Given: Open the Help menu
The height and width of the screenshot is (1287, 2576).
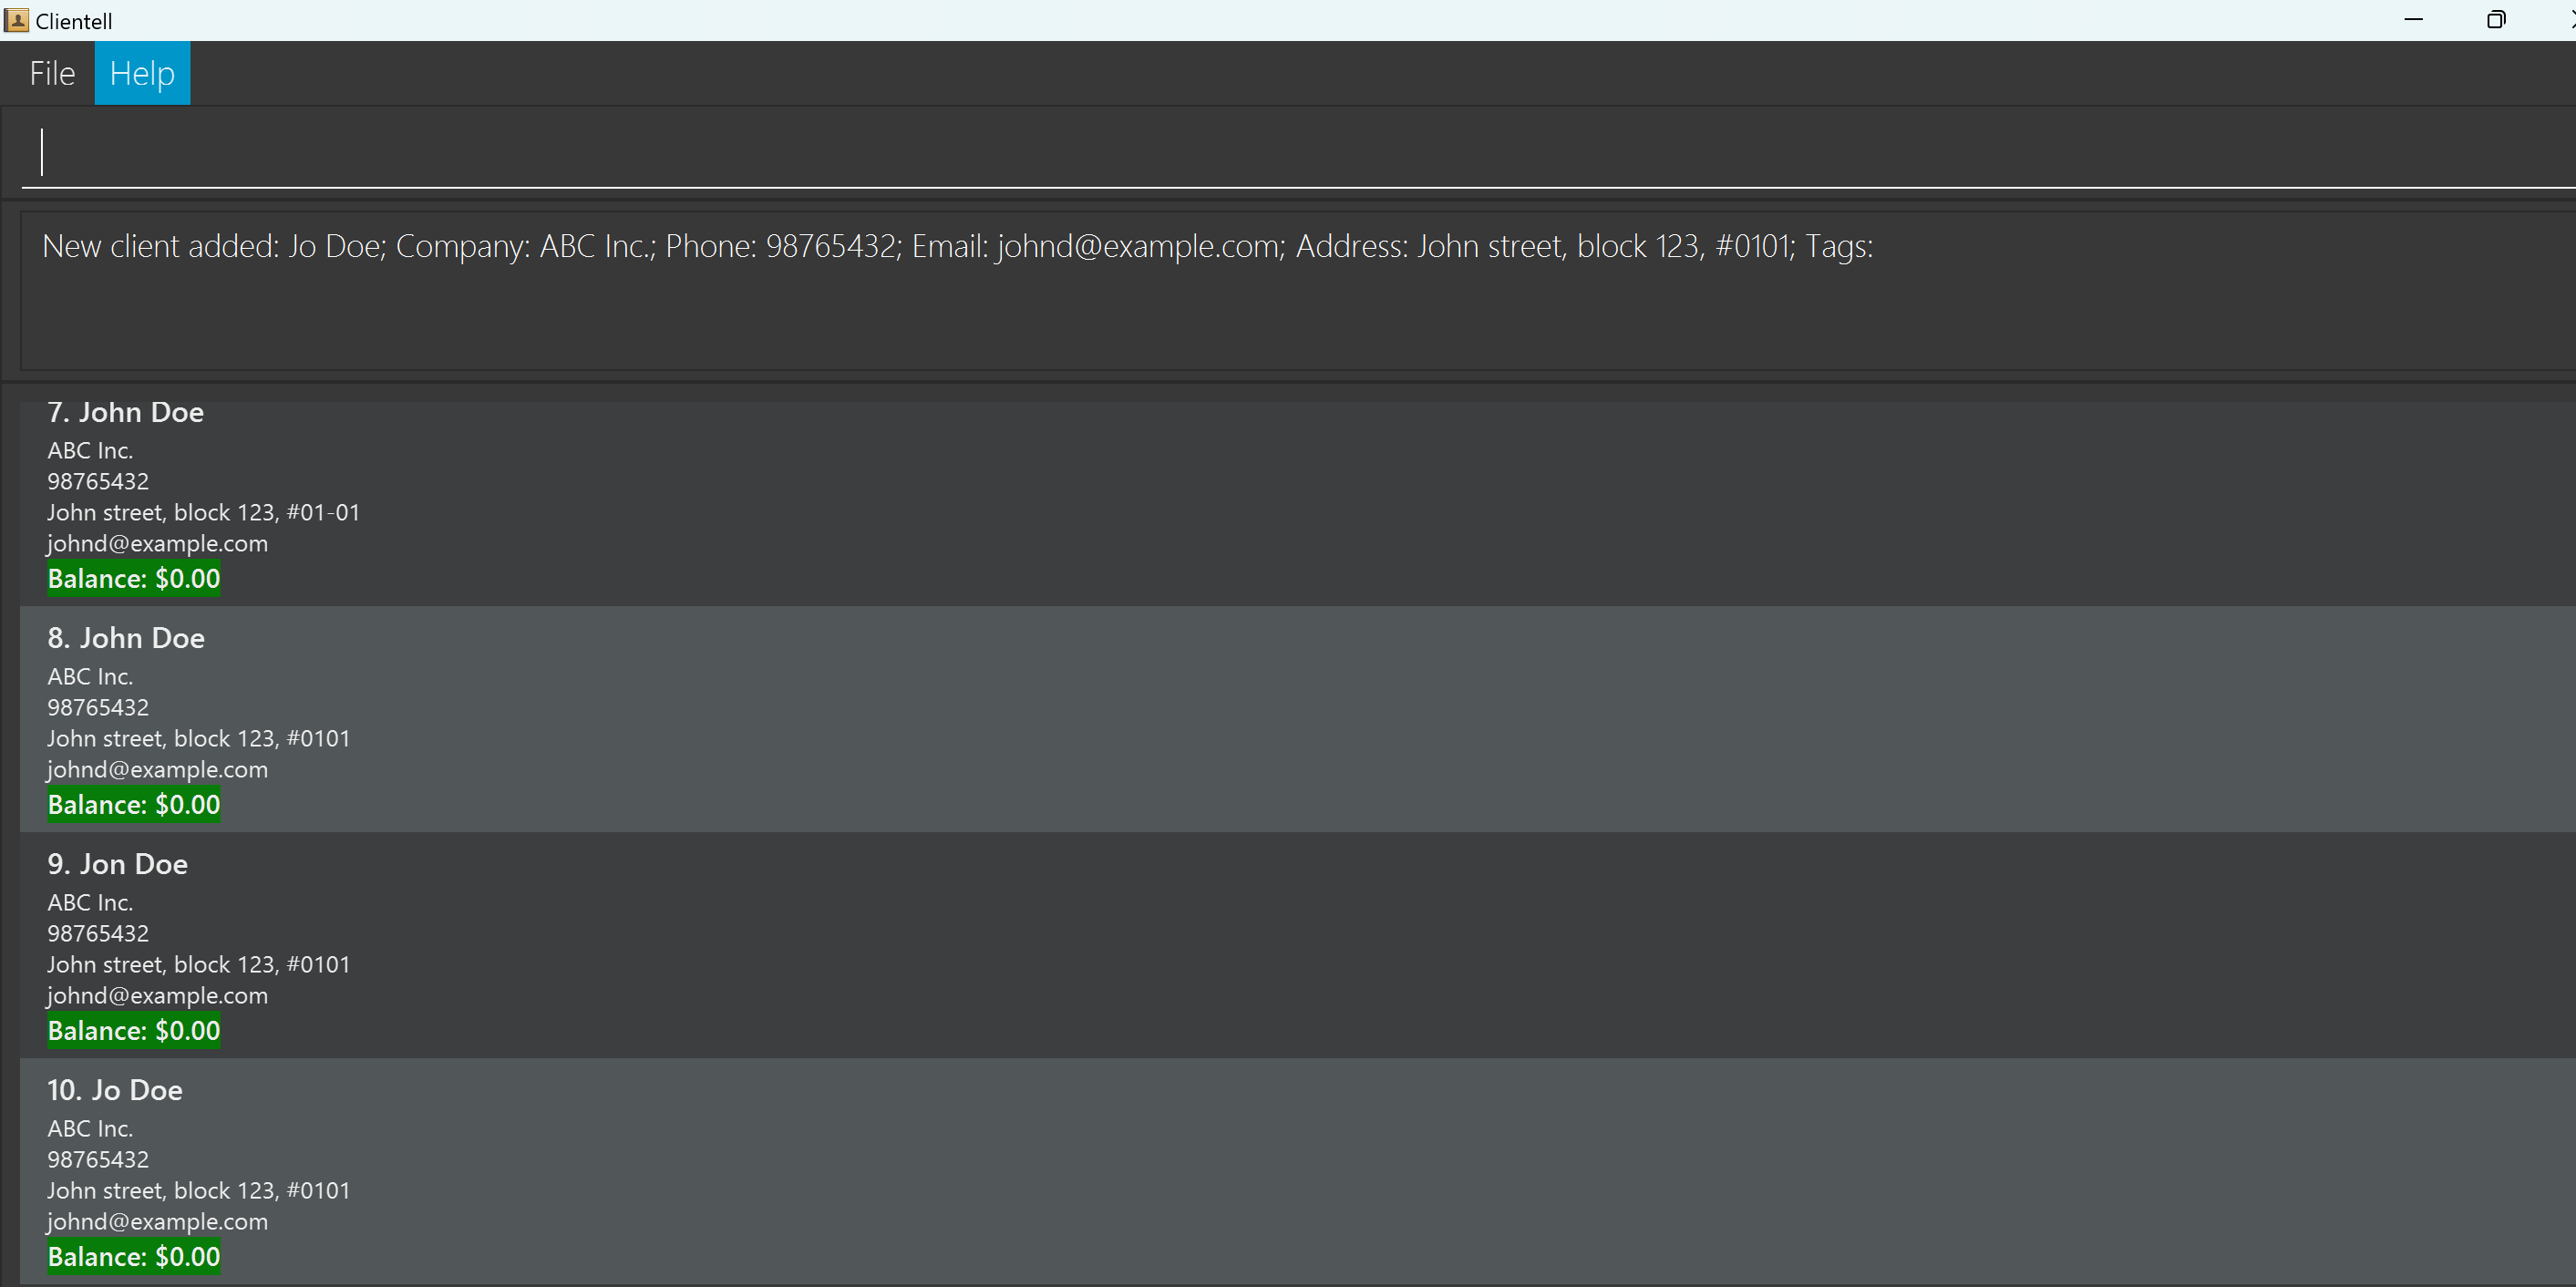Looking at the screenshot, I should click(x=142, y=73).
